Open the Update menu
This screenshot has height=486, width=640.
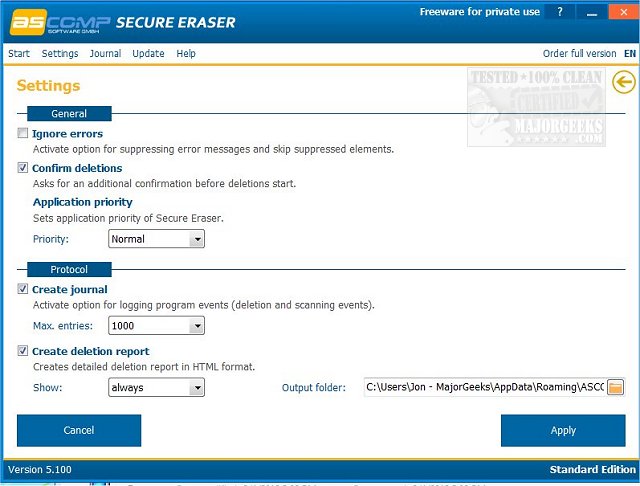(148, 53)
